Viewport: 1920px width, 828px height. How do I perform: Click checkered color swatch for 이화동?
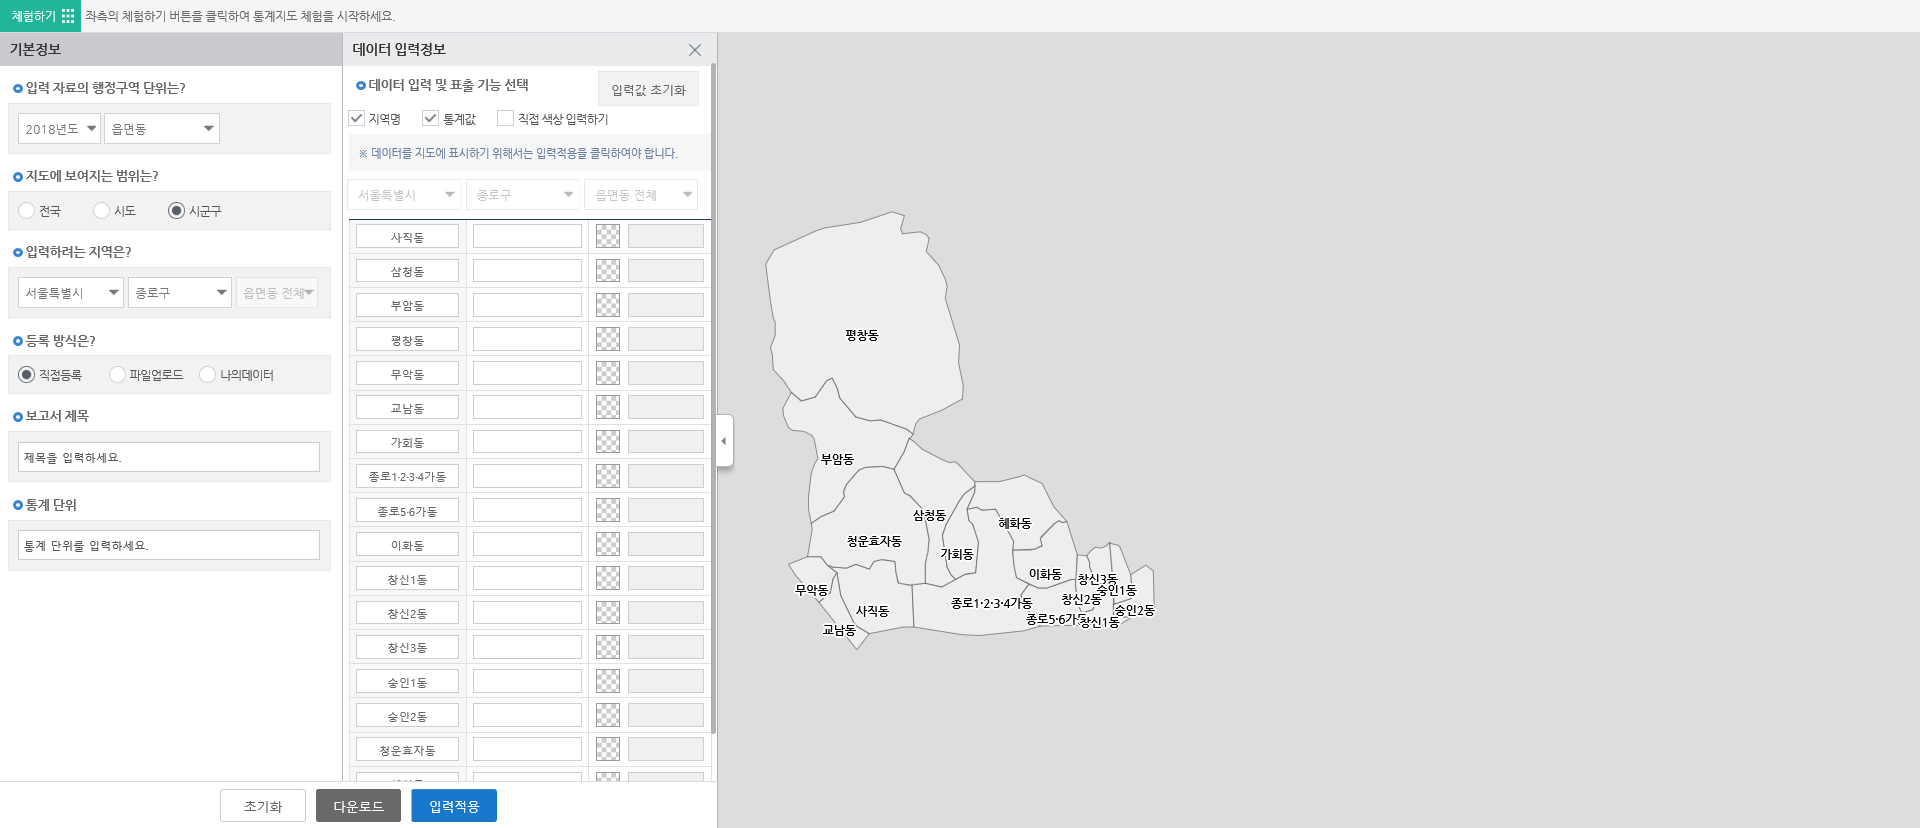[608, 545]
